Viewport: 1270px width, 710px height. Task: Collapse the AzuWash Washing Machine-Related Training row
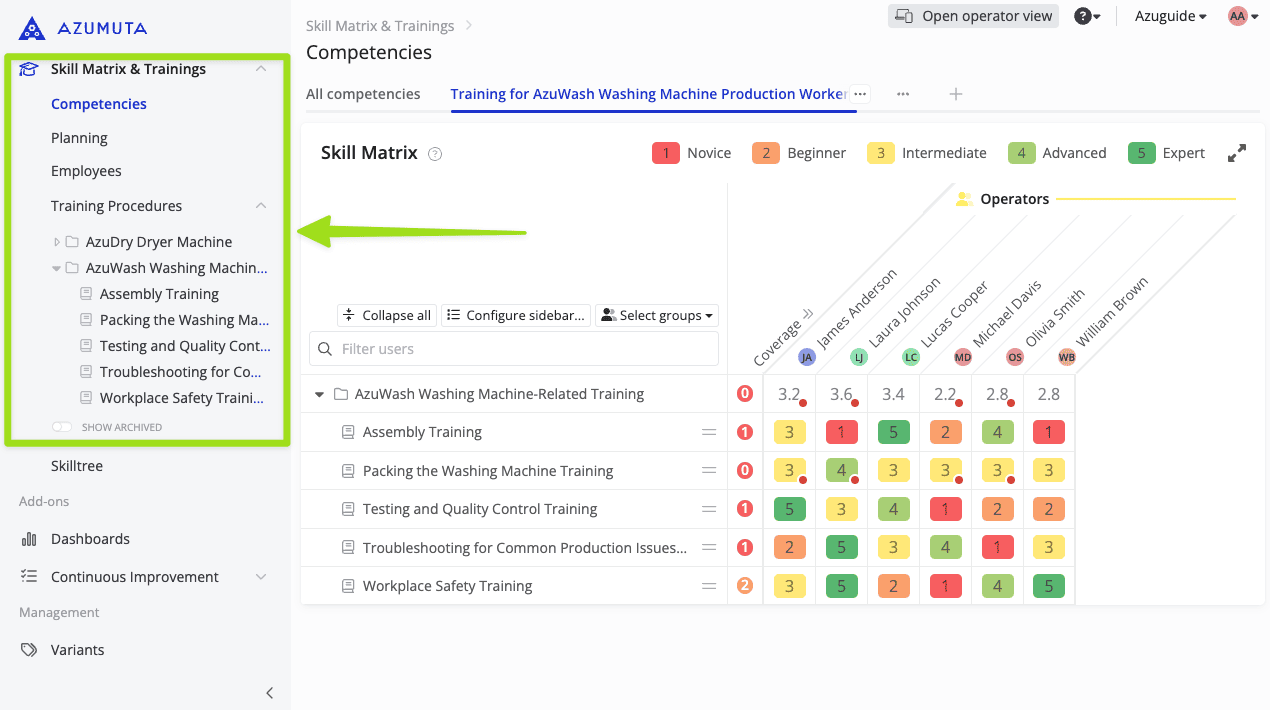(320, 394)
